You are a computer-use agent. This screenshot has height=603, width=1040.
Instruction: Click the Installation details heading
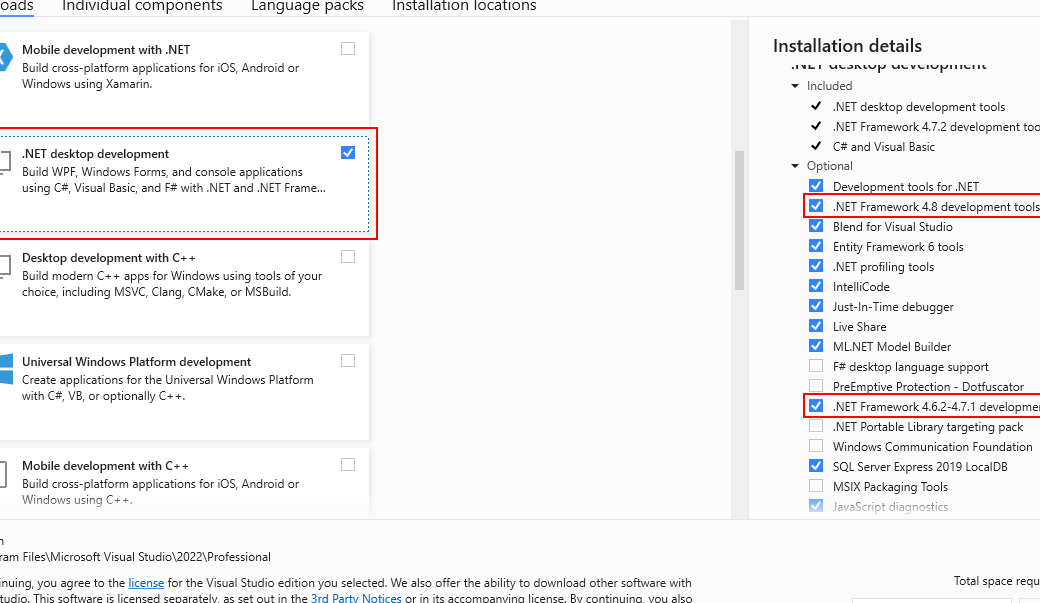(847, 46)
